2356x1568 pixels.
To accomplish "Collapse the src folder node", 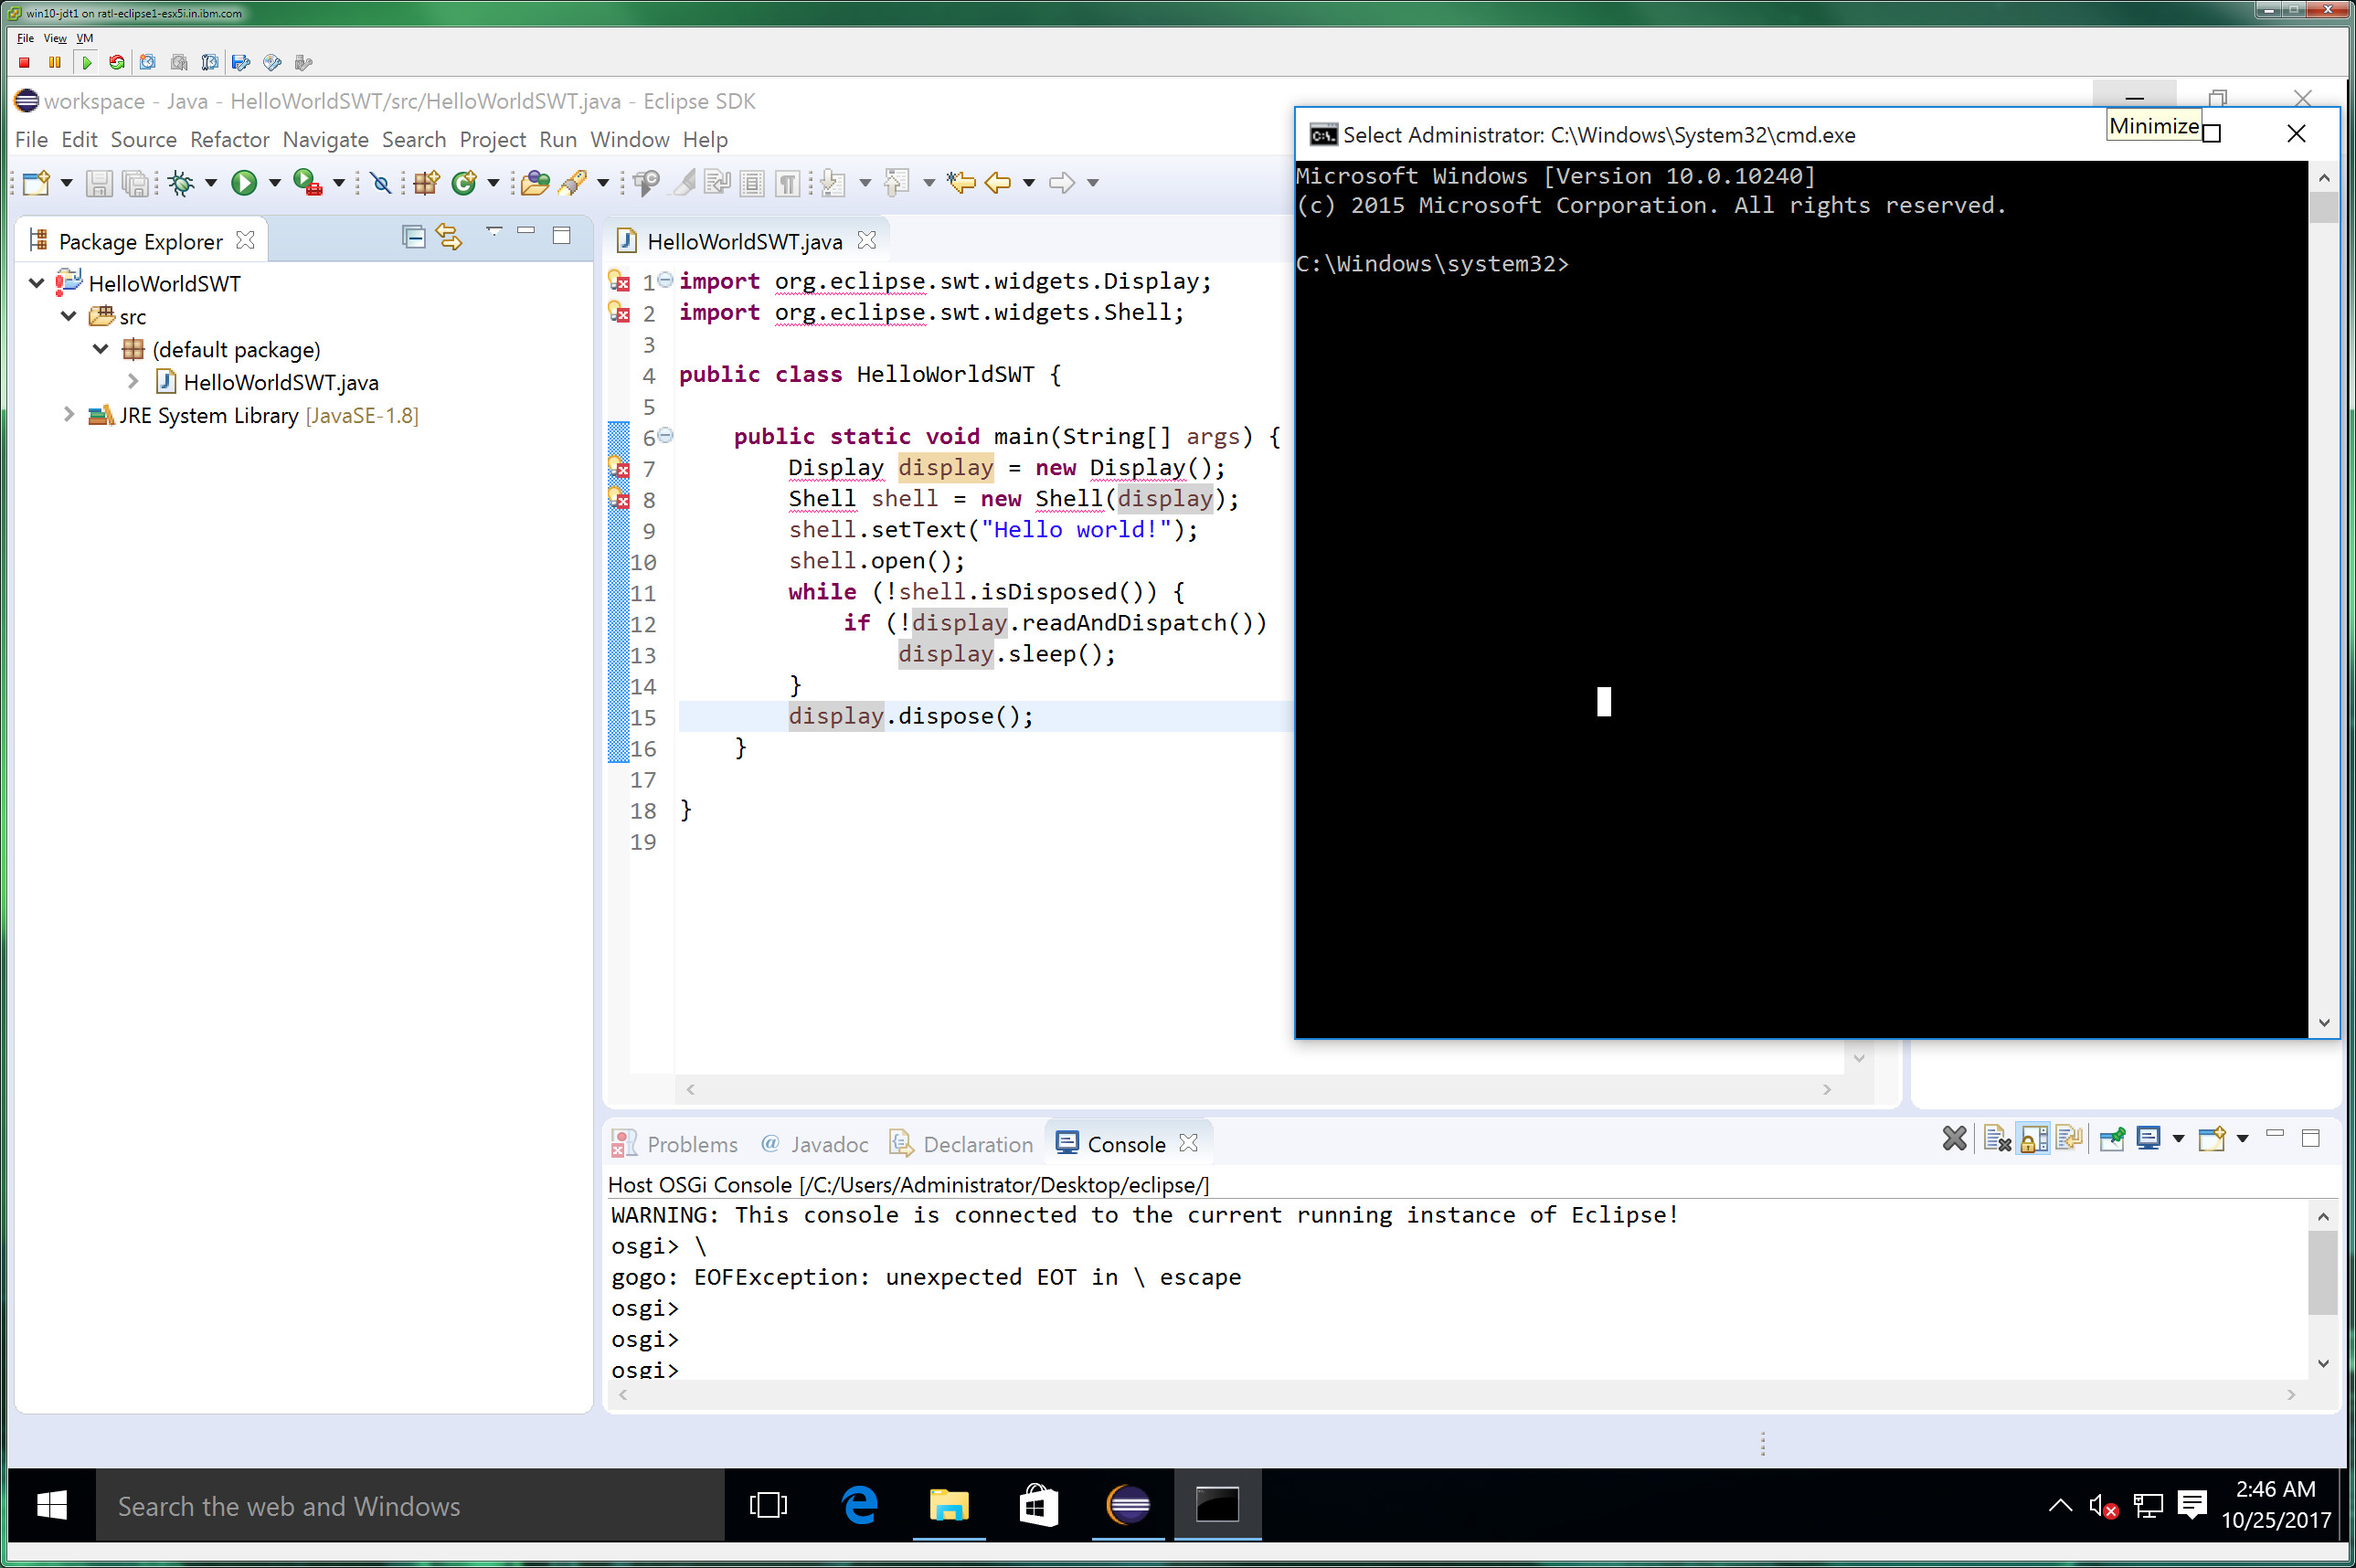I will [69, 316].
